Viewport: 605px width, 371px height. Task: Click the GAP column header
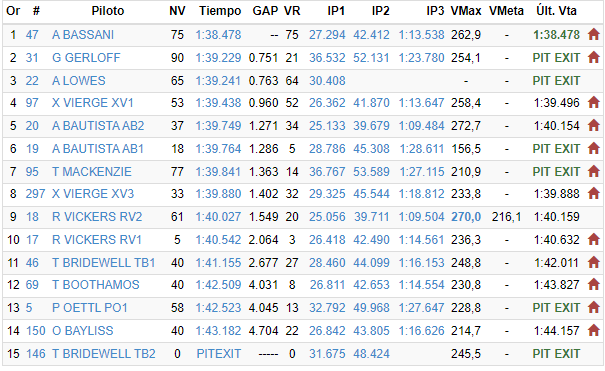pyautogui.click(x=265, y=11)
